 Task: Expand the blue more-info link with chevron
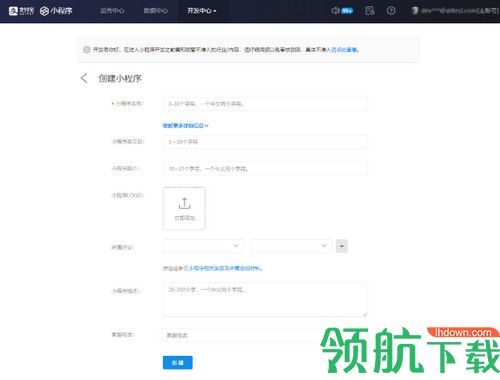coord(185,125)
